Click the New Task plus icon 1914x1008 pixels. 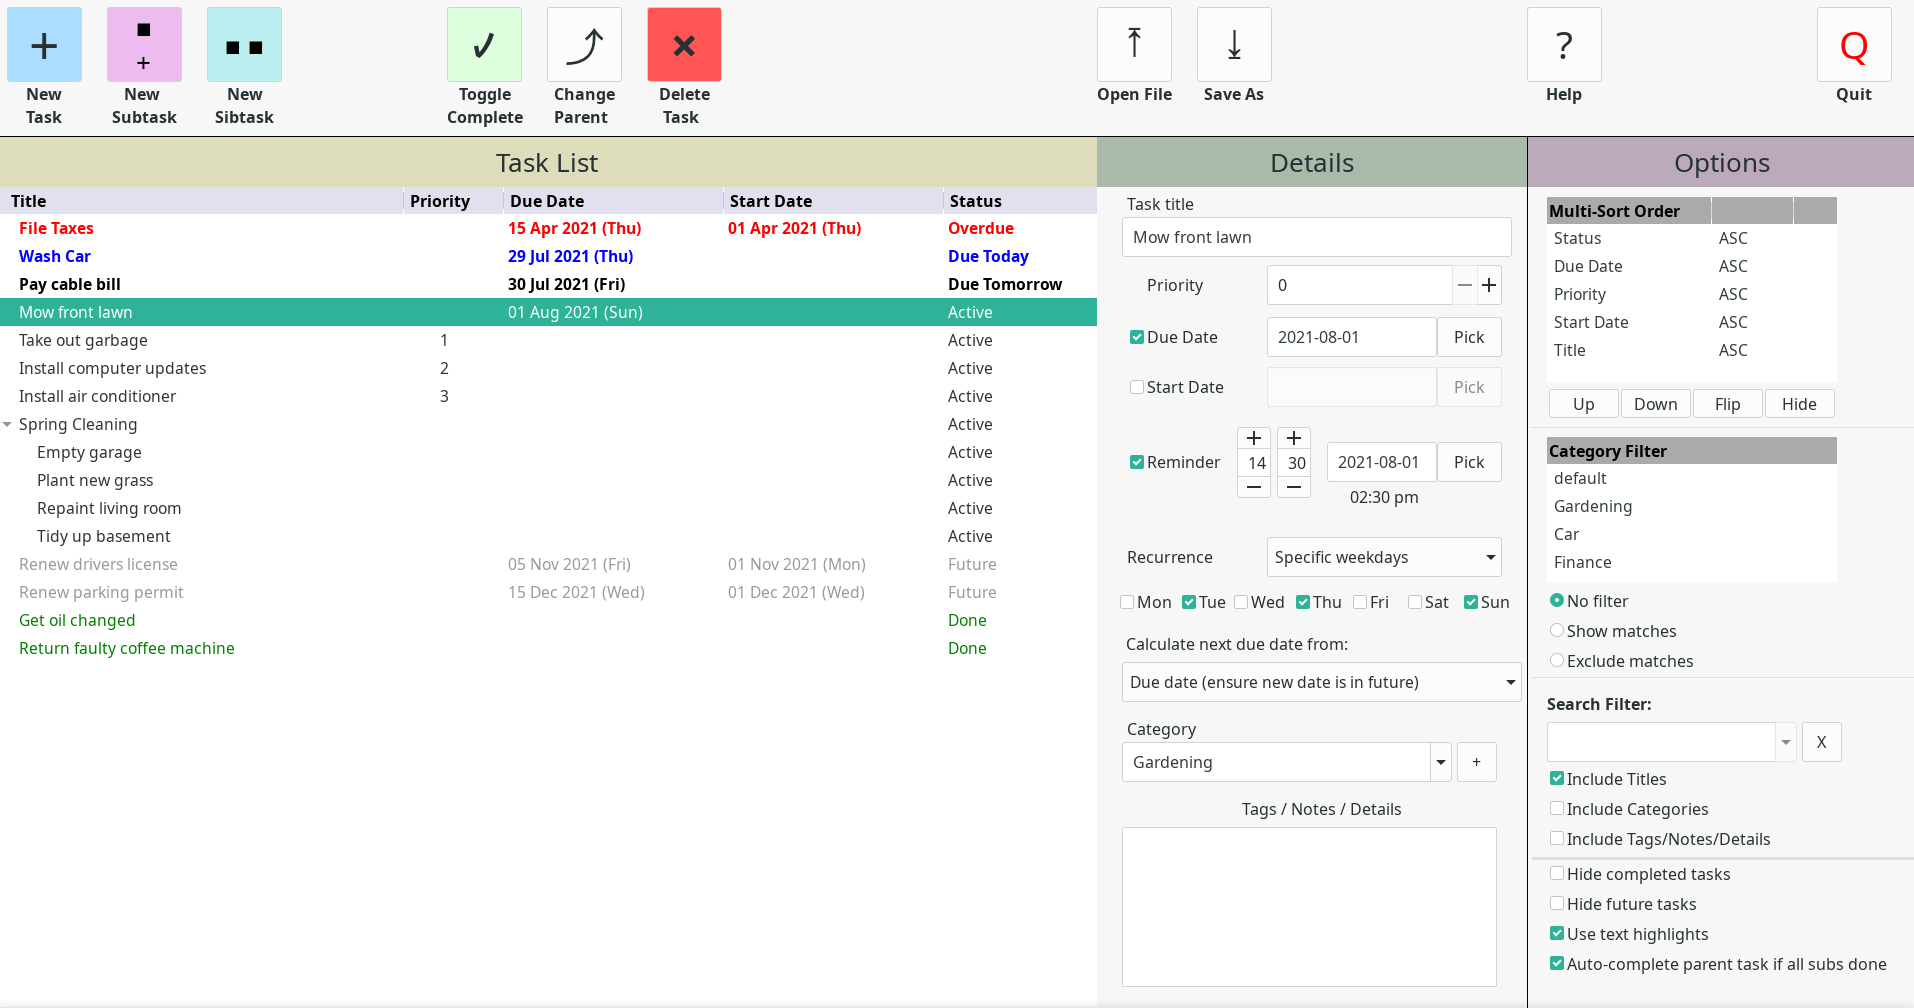coord(44,46)
